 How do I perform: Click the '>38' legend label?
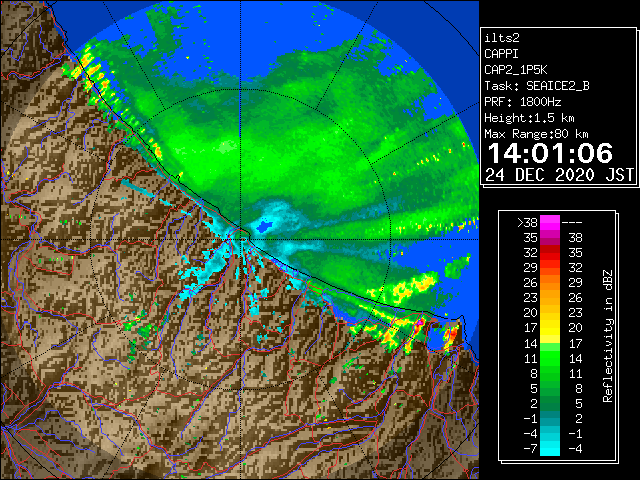527,223
